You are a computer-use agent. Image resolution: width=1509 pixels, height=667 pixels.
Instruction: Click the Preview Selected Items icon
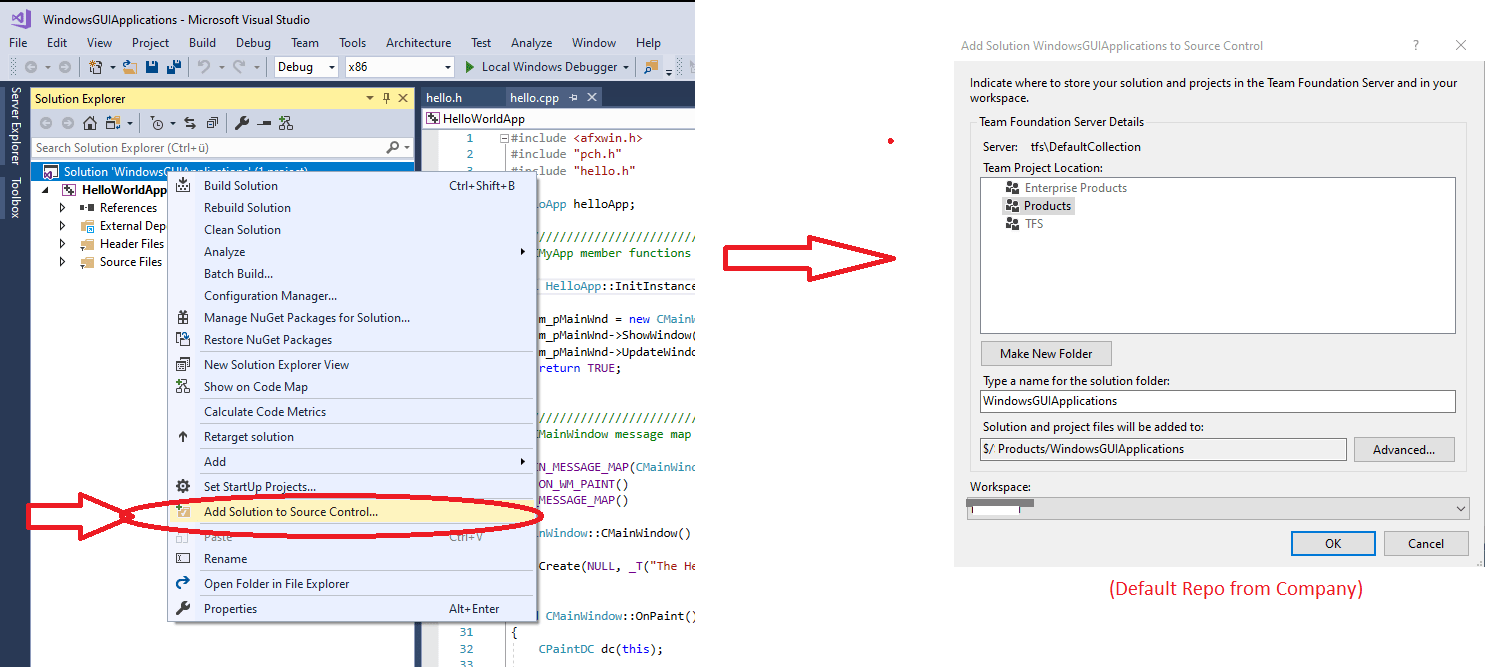point(264,123)
